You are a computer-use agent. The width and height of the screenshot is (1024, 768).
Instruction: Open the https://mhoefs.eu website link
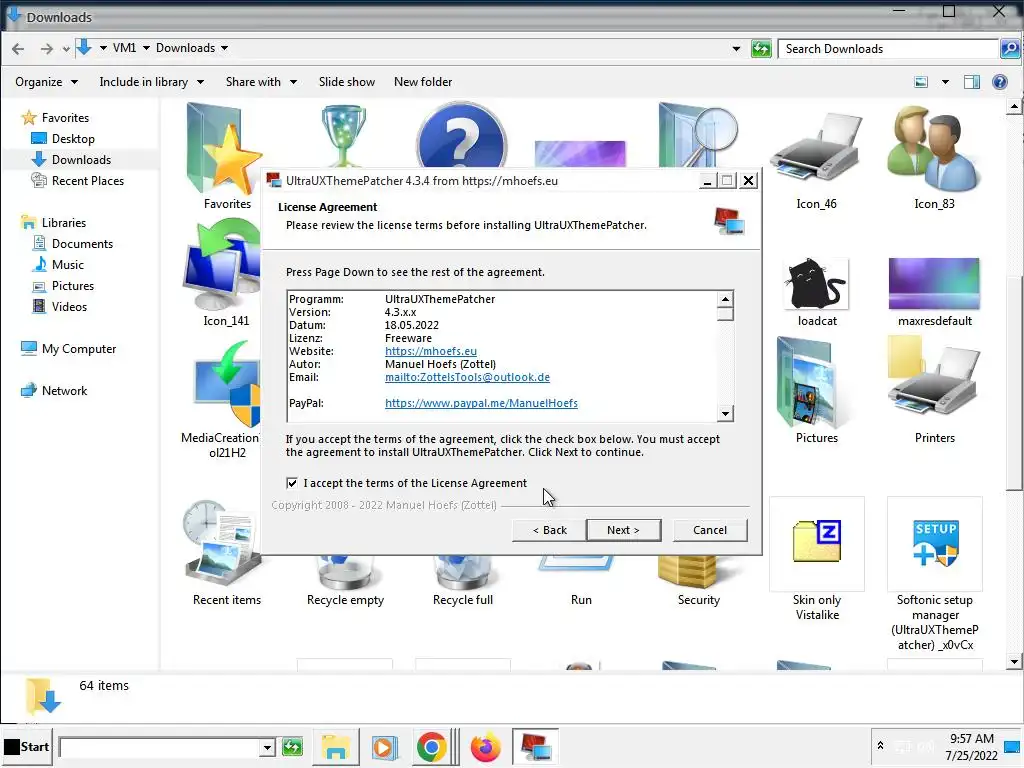(x=430, y=351)
